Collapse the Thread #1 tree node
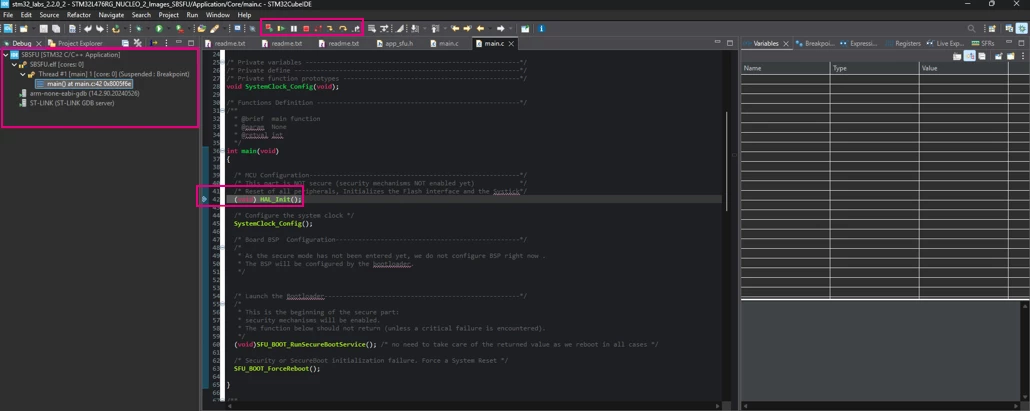The width and height of the screenshot is (1030, 411). coord(22,74)
